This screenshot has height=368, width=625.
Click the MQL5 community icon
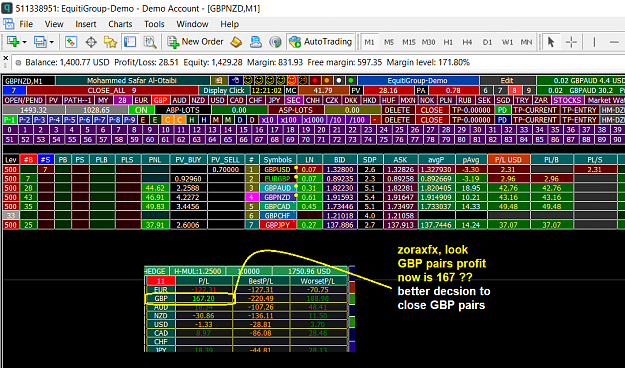coord(256,42)
